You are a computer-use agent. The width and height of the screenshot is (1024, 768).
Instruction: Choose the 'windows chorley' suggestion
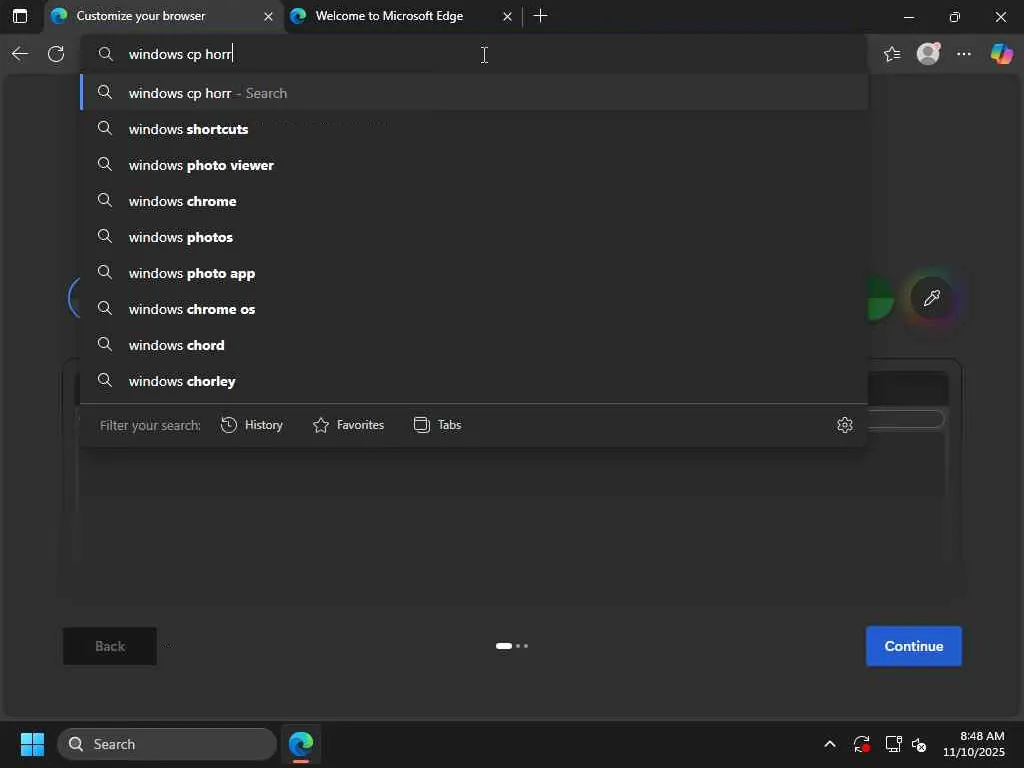pos(474,380)
